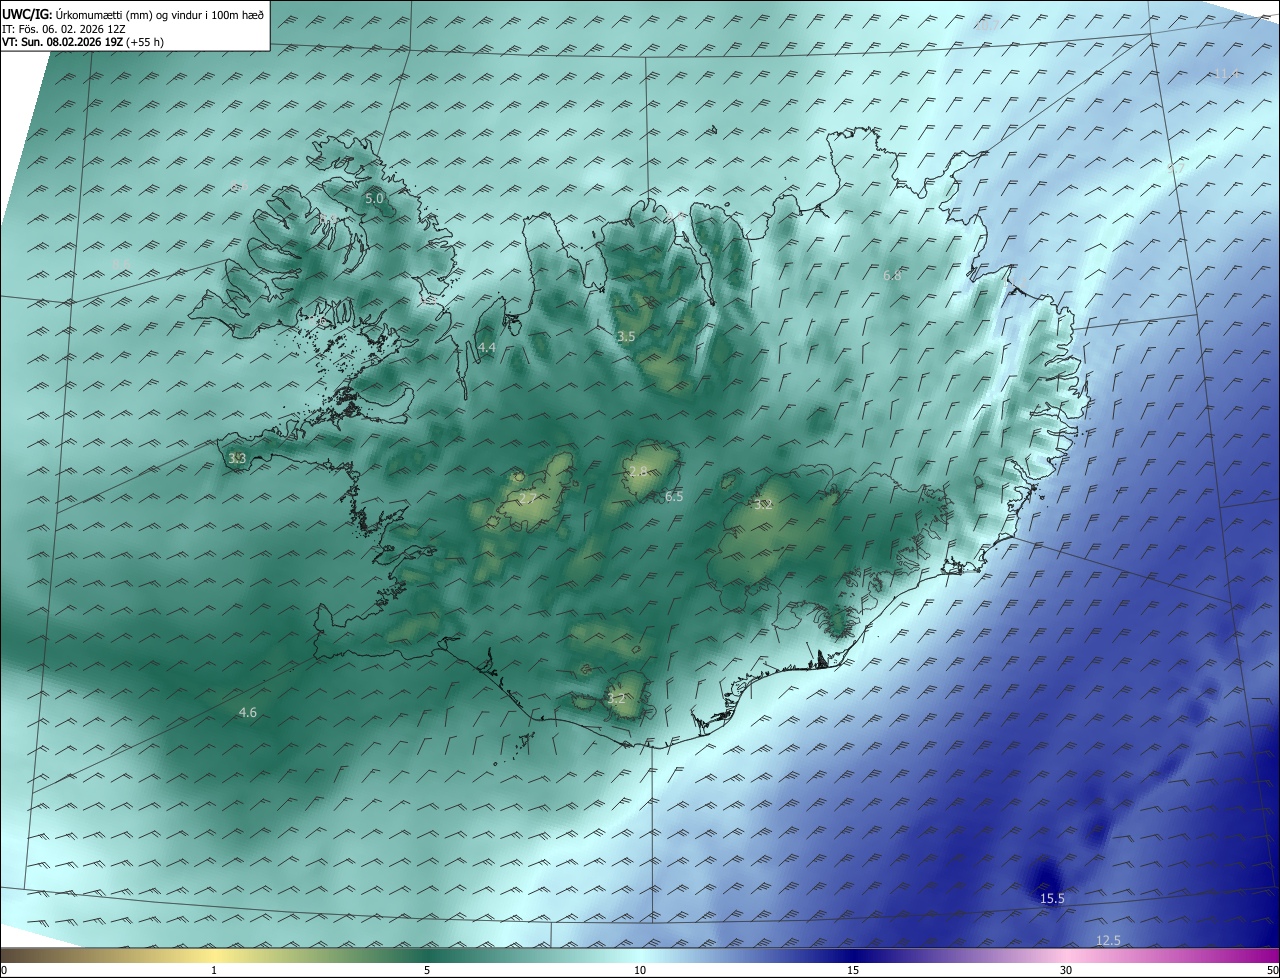Click the 3.3 value on the western peninsula tip
The image size is (1280, 978).
[x=237, y=459]
